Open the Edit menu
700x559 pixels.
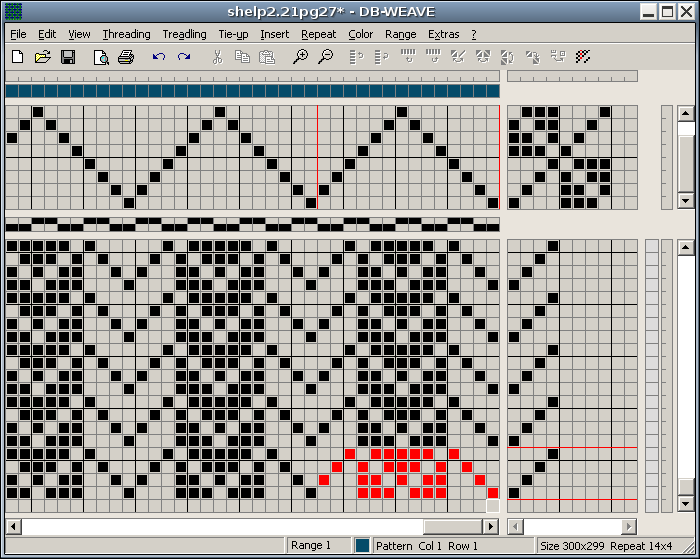pos(47,34)
